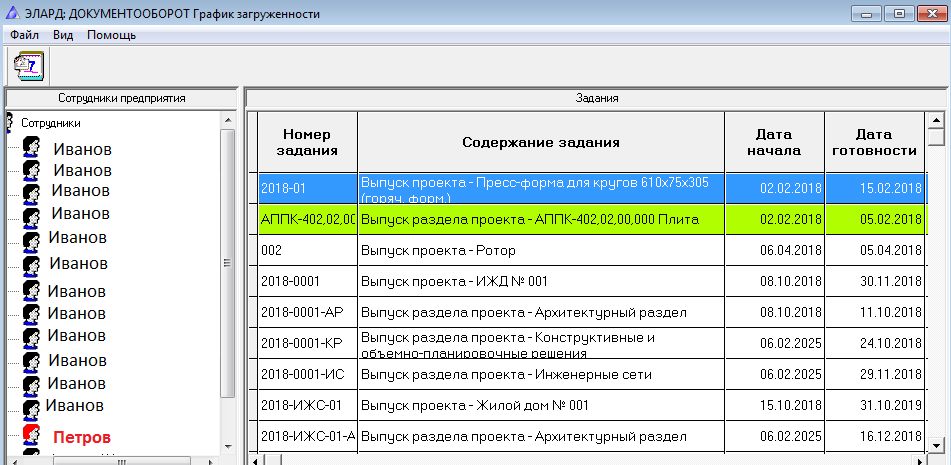Screen dimensions: 951x465
Task: Select the Петров employee name
Action: point(81,437)
